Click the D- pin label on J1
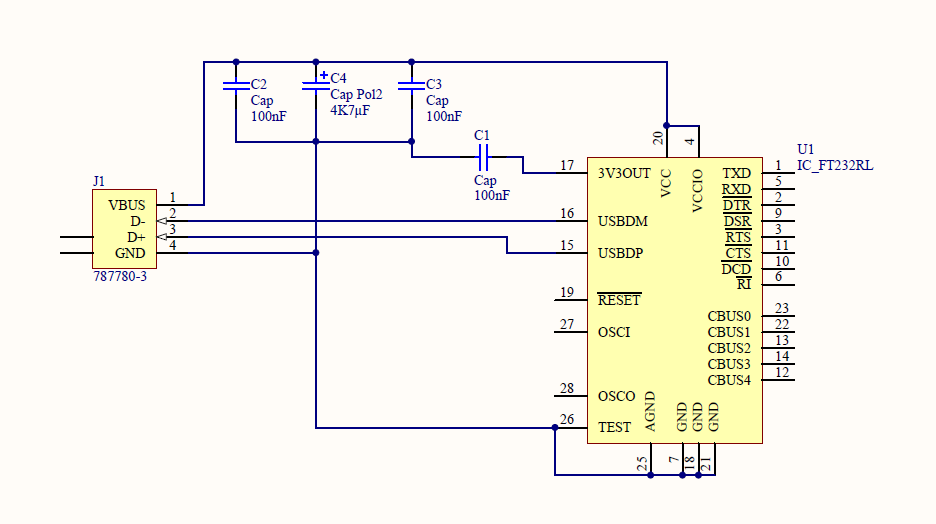Image resolution: width=936 pixels, height=524 pixels. point(138,221)
